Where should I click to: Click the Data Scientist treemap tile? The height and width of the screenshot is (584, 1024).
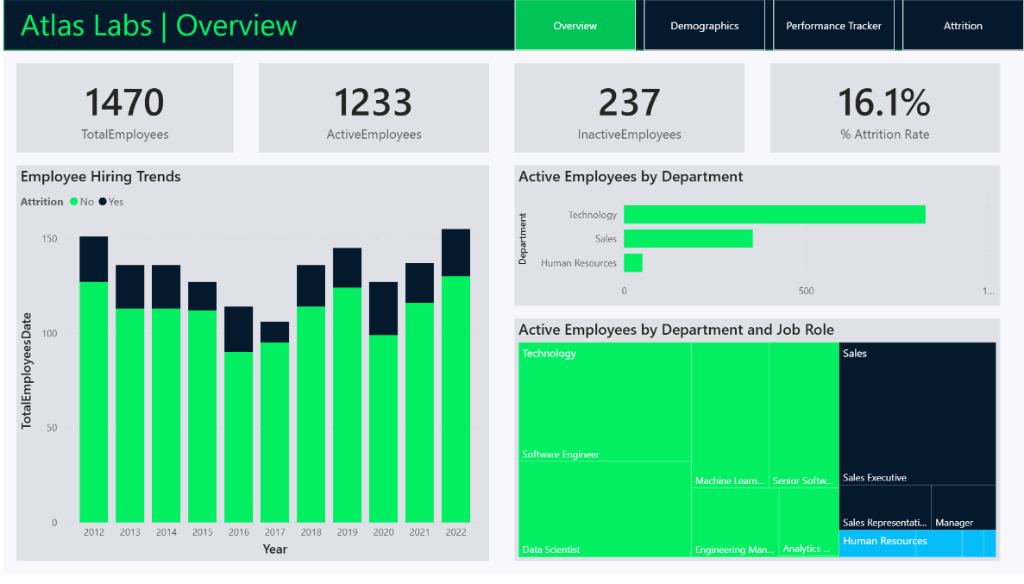(604, 510)
